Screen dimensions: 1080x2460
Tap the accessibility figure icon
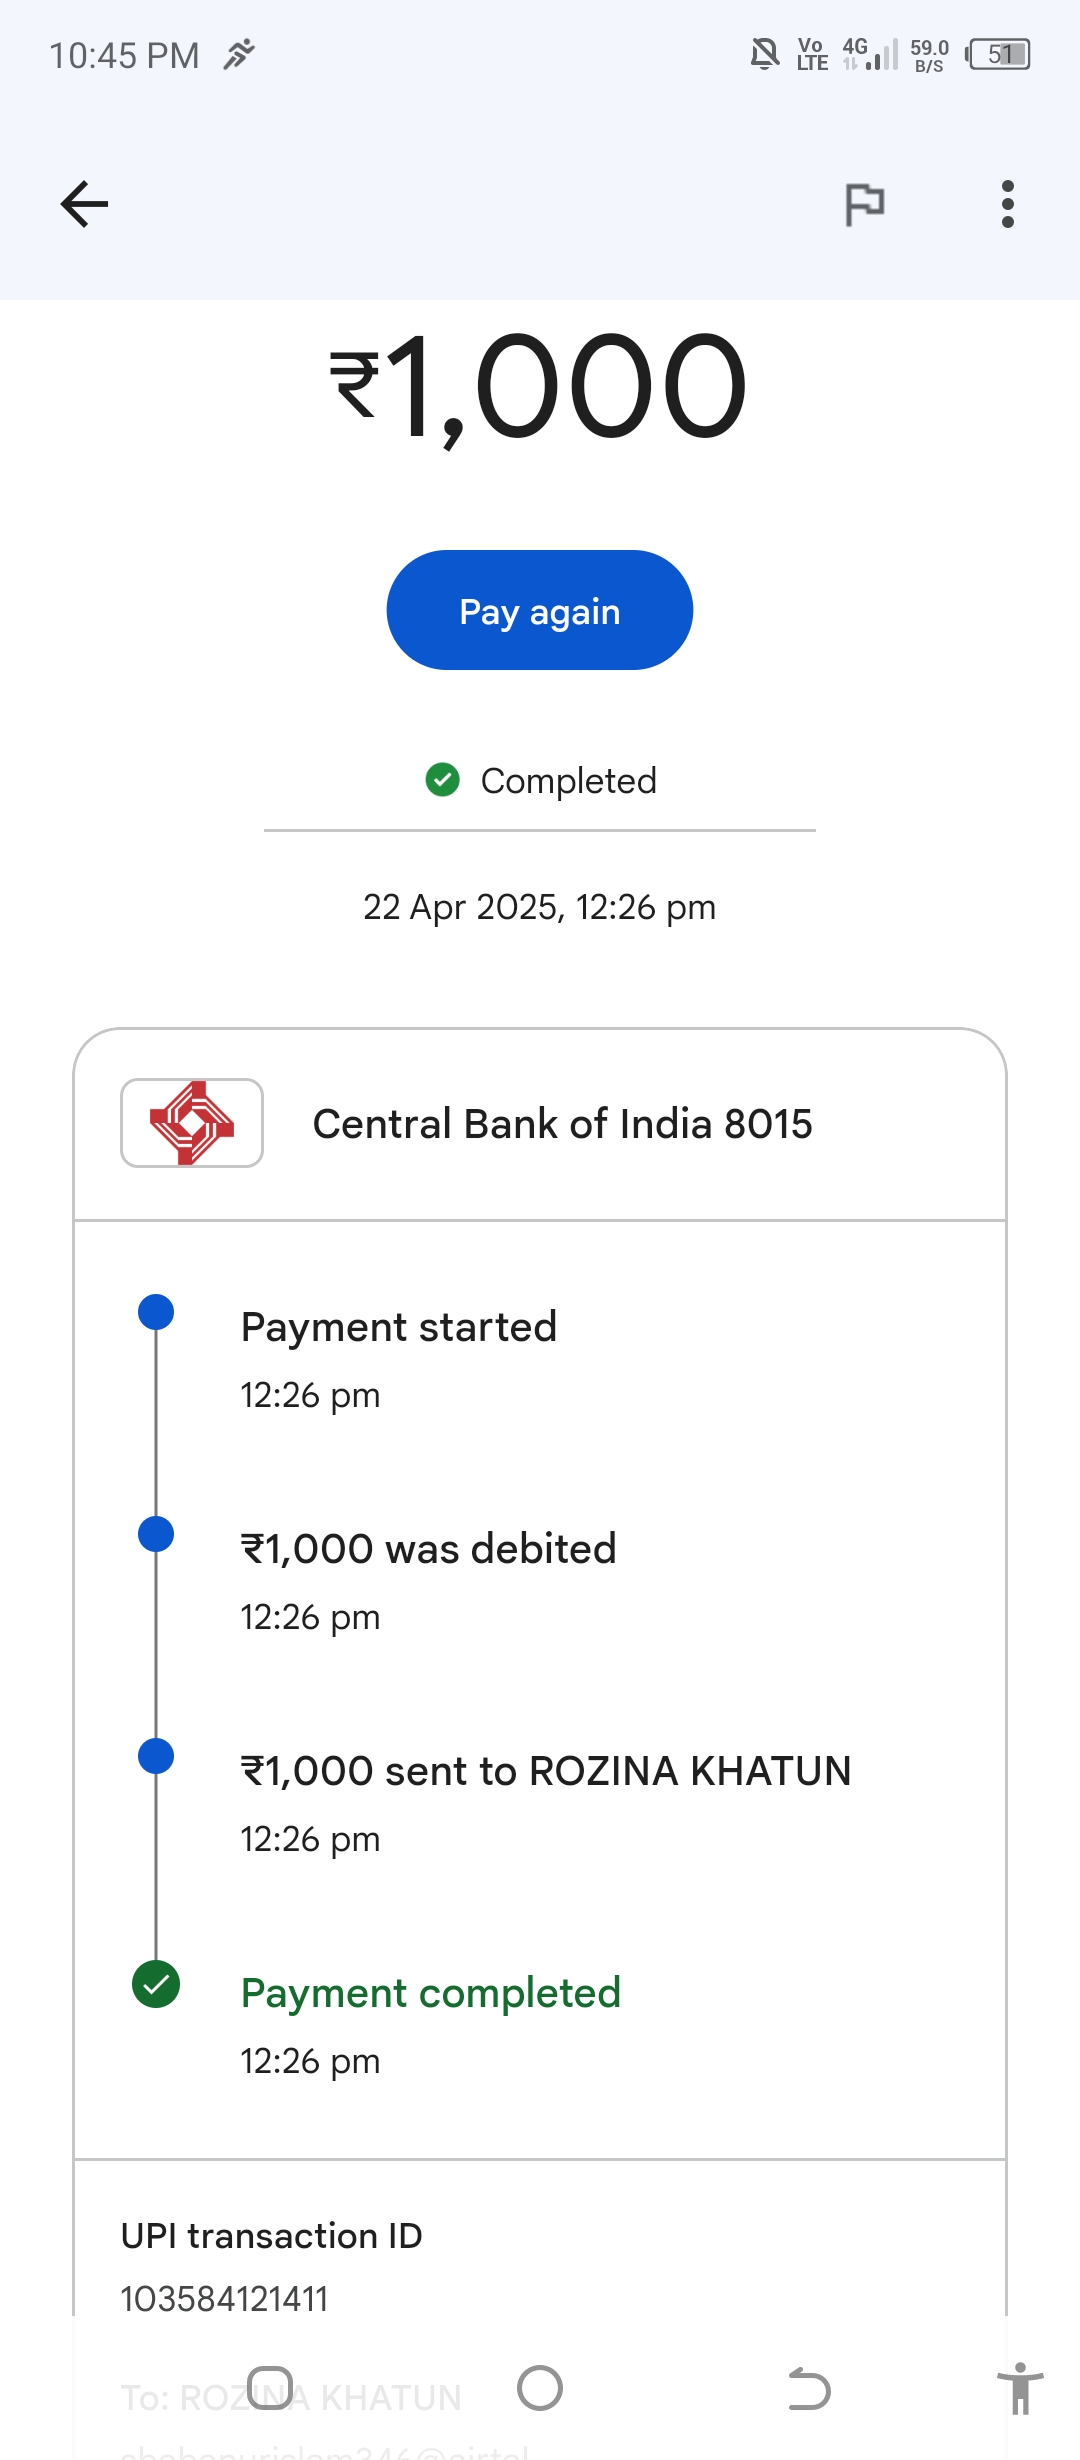1020,2388
